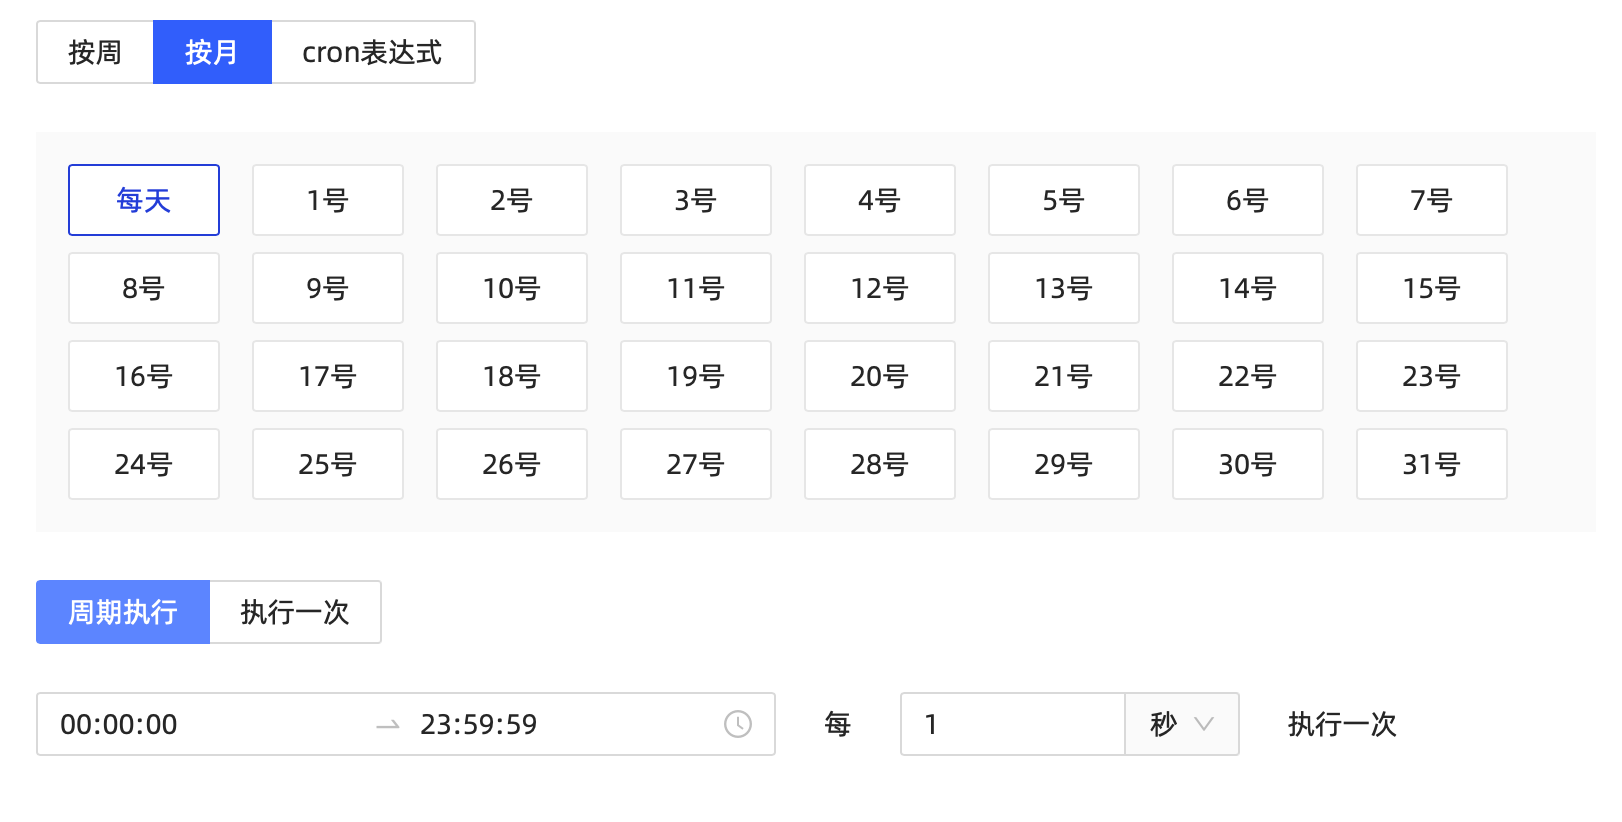Choose the 31号 day button

tap(1432, 464)
